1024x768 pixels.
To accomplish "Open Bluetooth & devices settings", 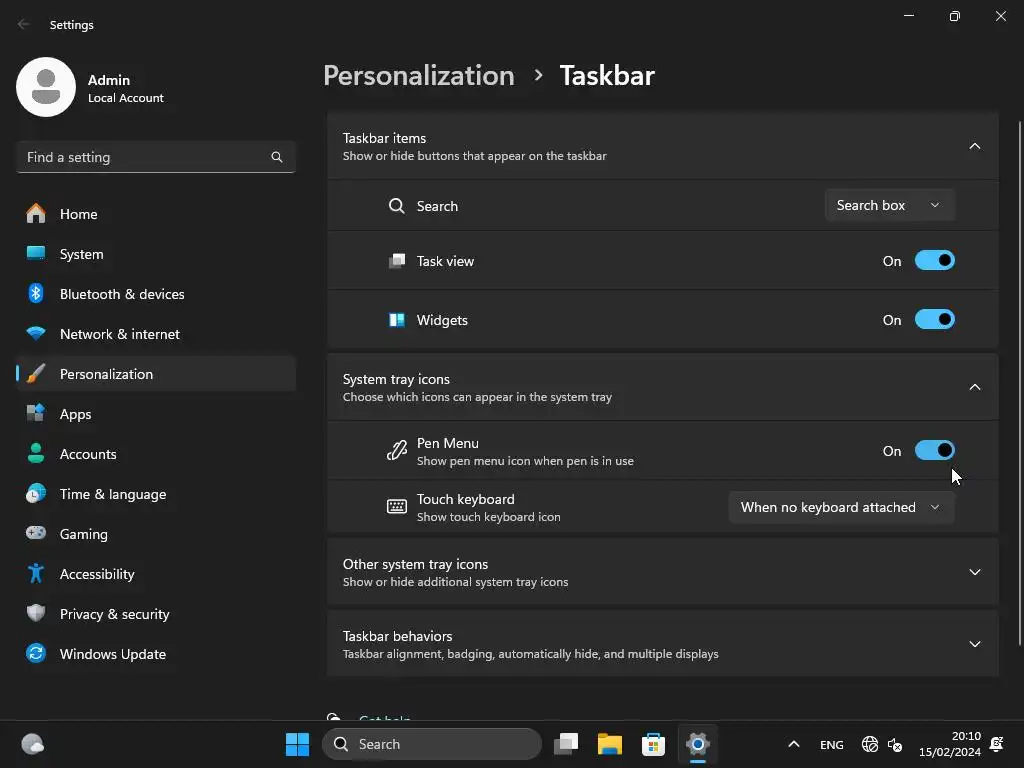I will click(156, 294).
